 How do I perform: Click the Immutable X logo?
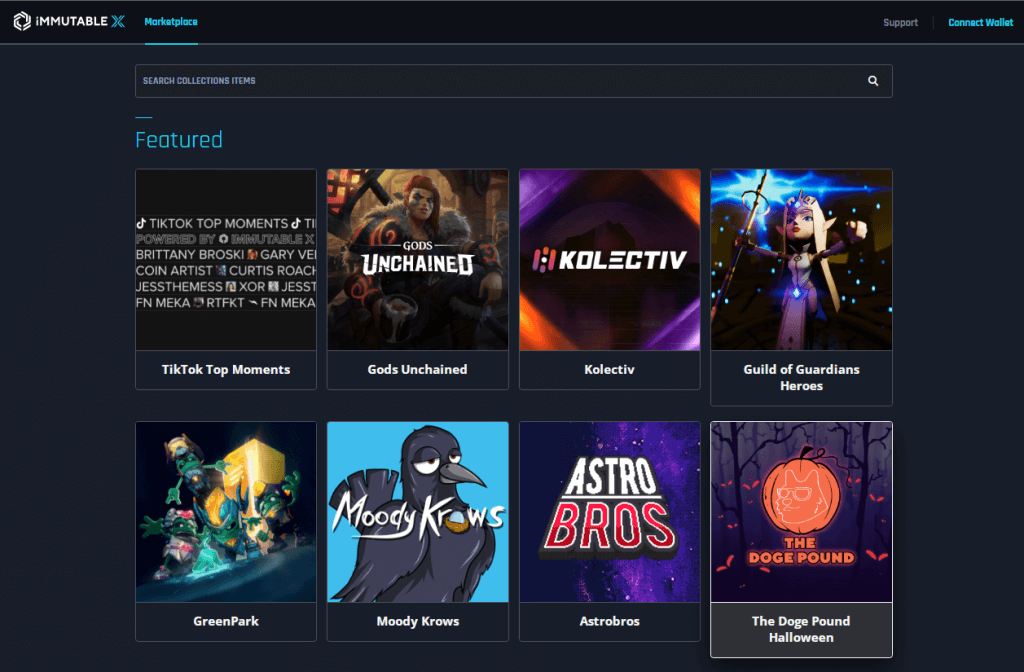69,22
